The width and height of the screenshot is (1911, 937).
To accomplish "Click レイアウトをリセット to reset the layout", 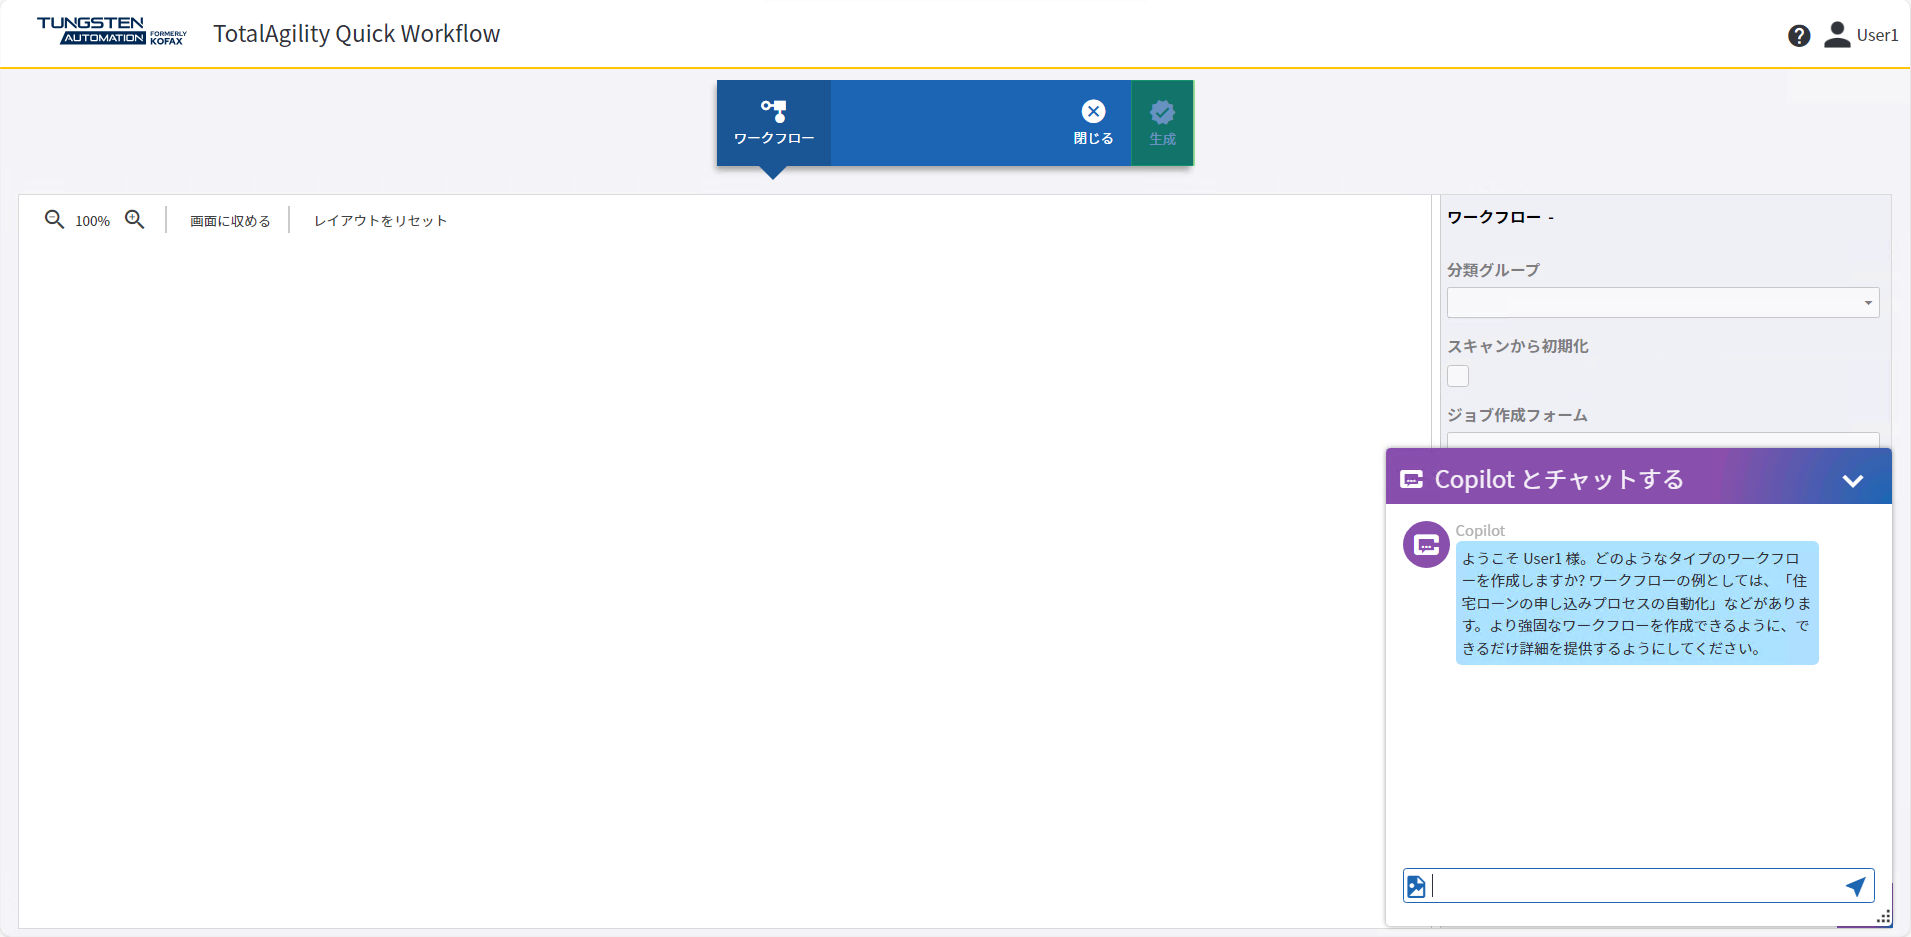I will pos(379,220).
